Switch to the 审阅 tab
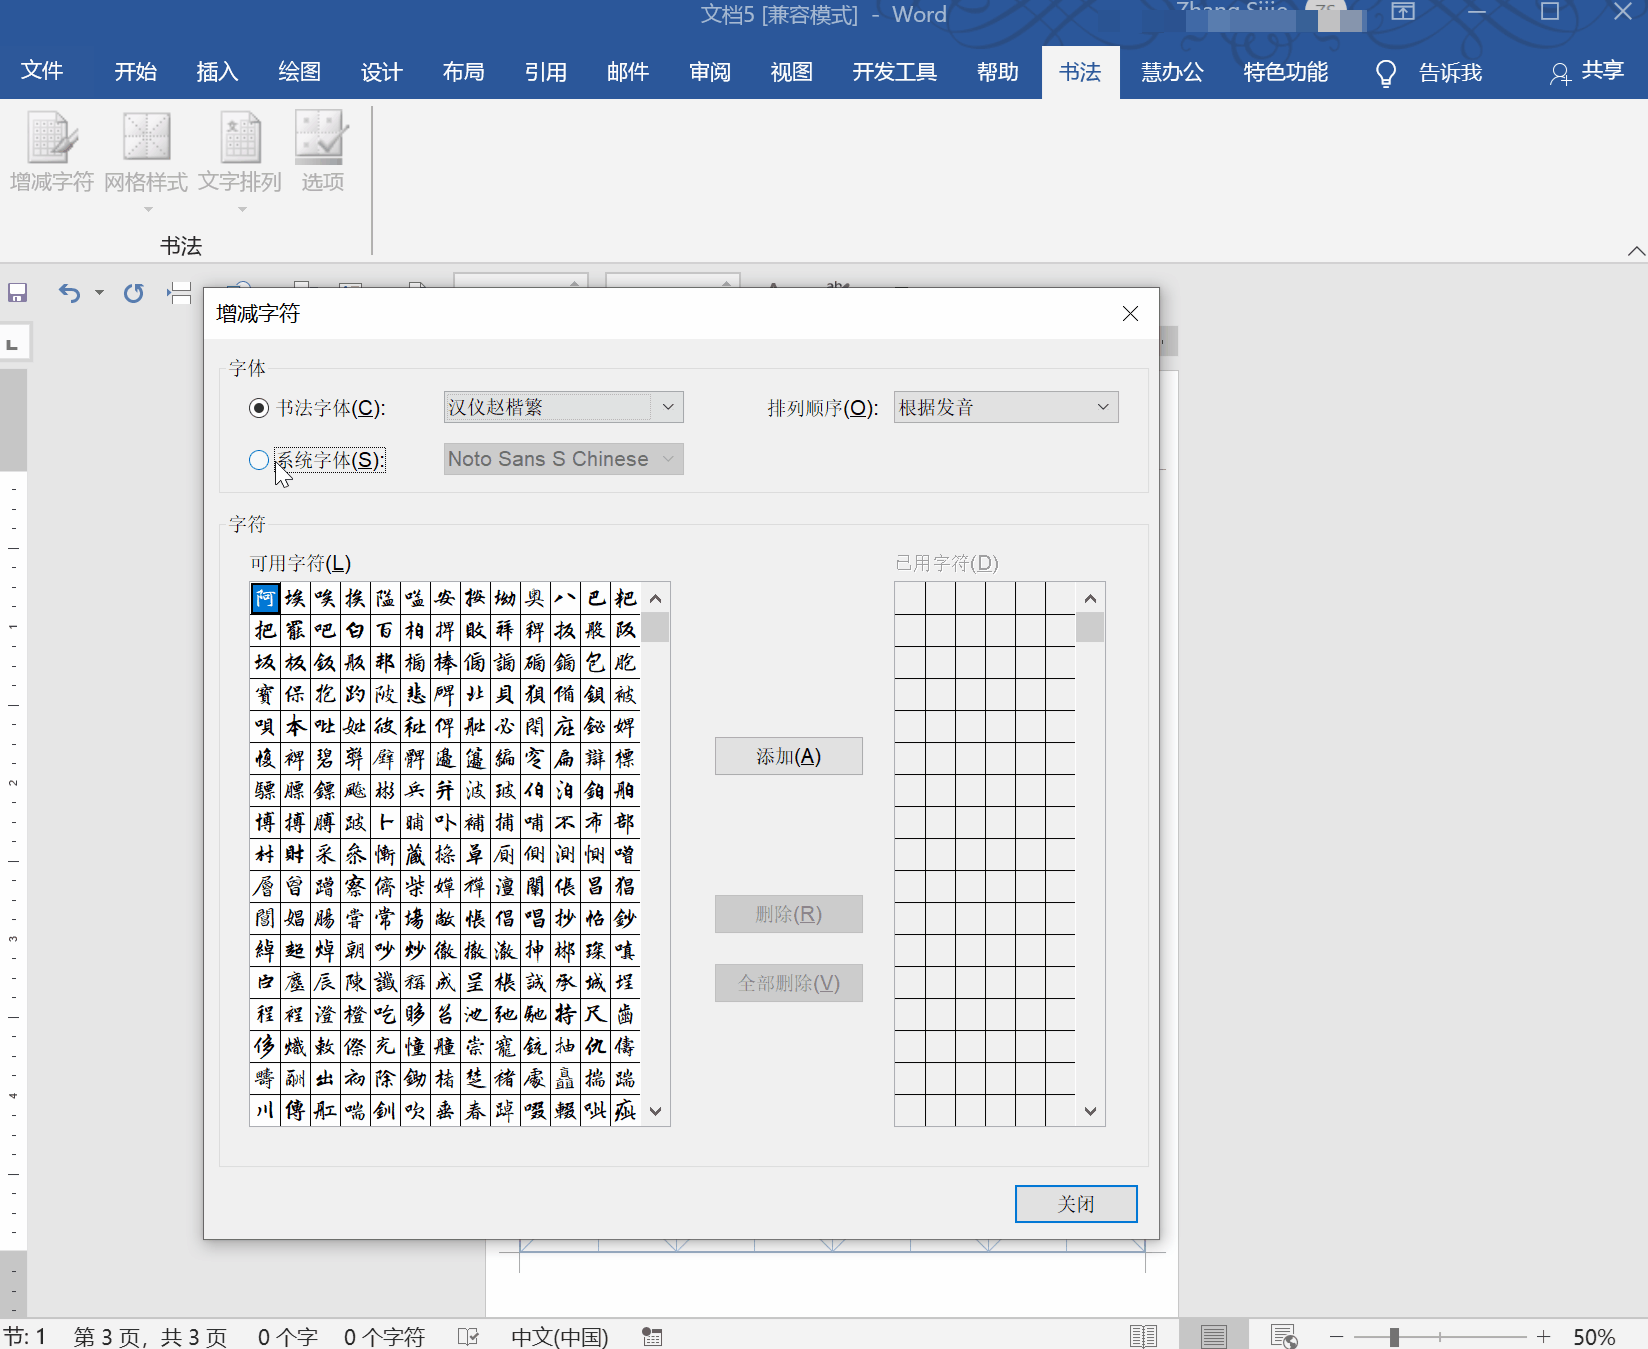Viewport: 1648px width, 1349px height. pos(709,72)
